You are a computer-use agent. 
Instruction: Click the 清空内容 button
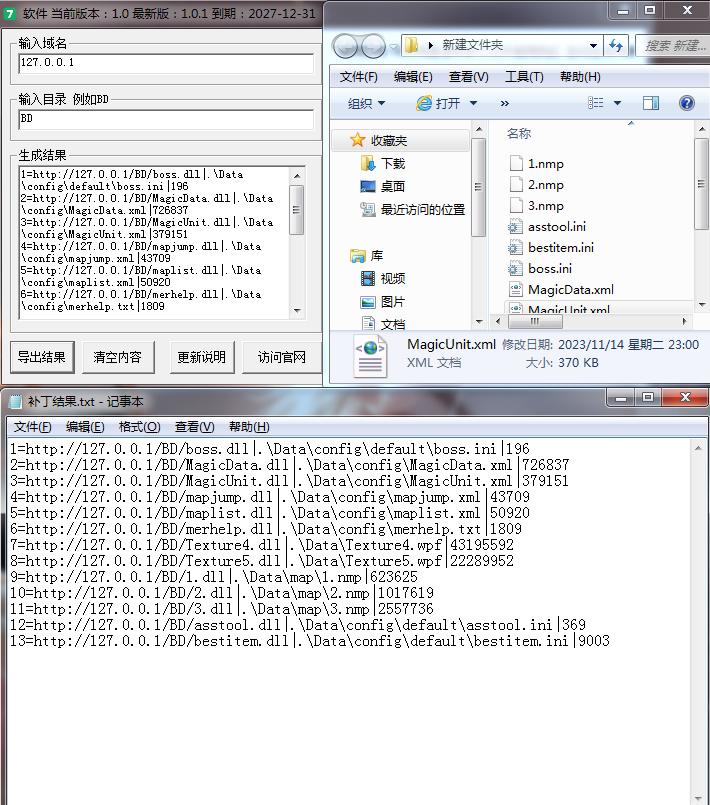coord(117,357)
